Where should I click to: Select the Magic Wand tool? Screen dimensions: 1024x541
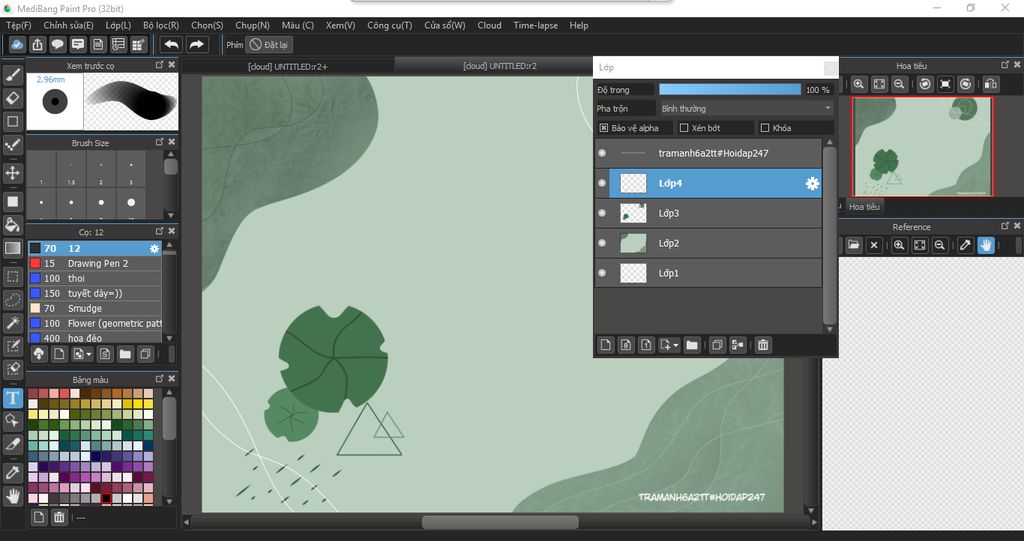(12, 323)
